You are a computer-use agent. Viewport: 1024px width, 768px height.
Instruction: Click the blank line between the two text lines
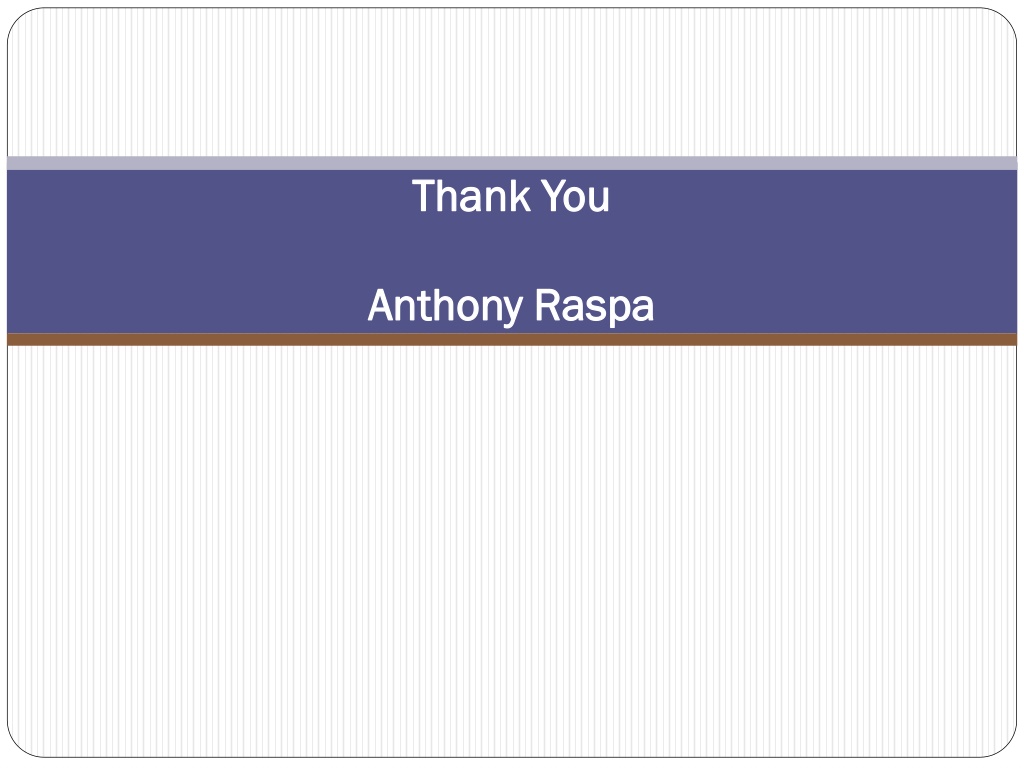(512, 251)
